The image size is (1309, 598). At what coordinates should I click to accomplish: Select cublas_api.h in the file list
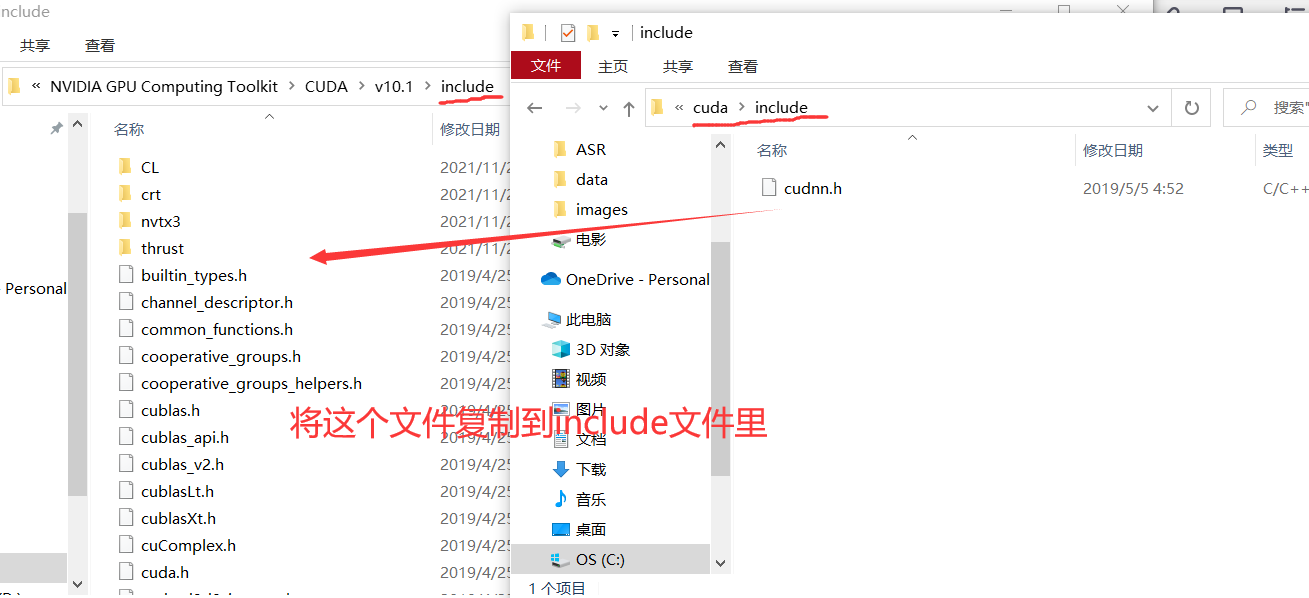[x=185, y=437]
